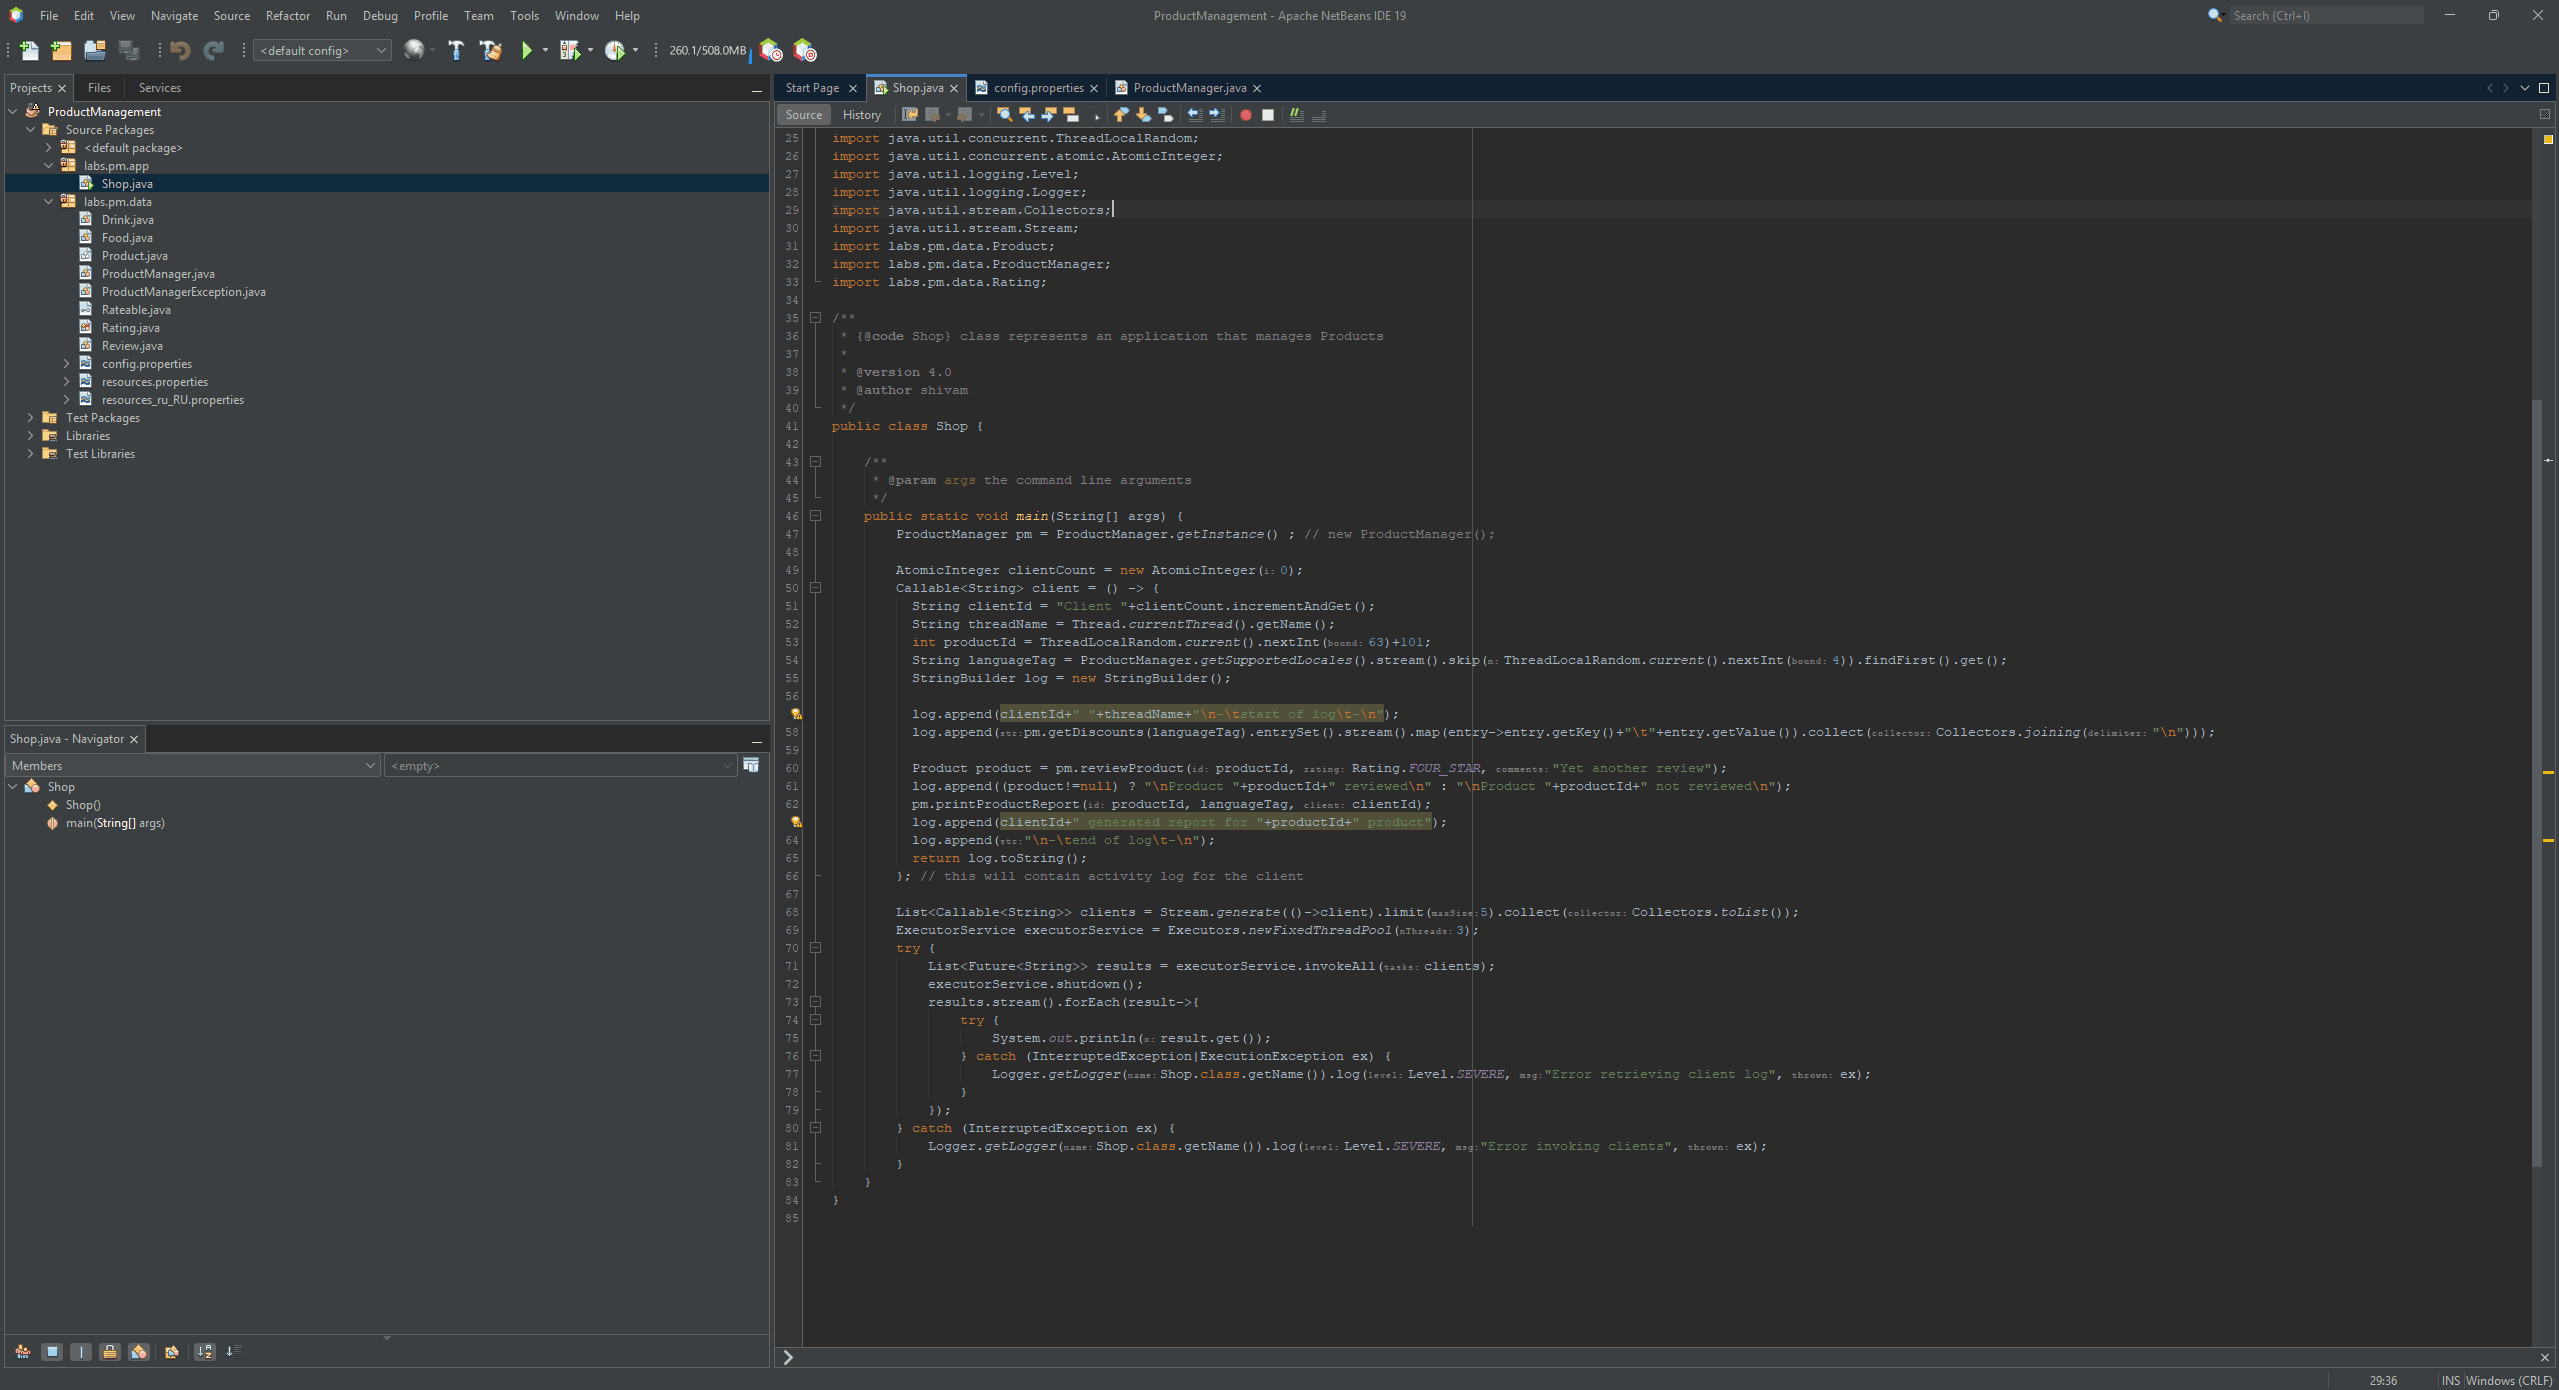Viewport: 2559px width, 1390px height.
Task: Click the Clean and Build Project icon
Action: (x=491, y=50)
